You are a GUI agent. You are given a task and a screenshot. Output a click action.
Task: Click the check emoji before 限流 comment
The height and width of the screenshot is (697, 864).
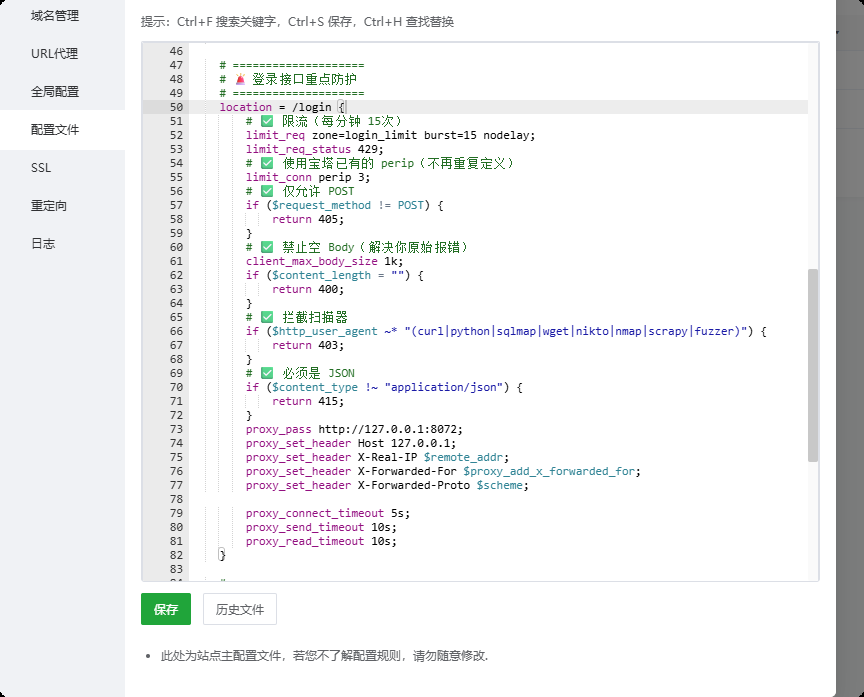pos(267,121)
